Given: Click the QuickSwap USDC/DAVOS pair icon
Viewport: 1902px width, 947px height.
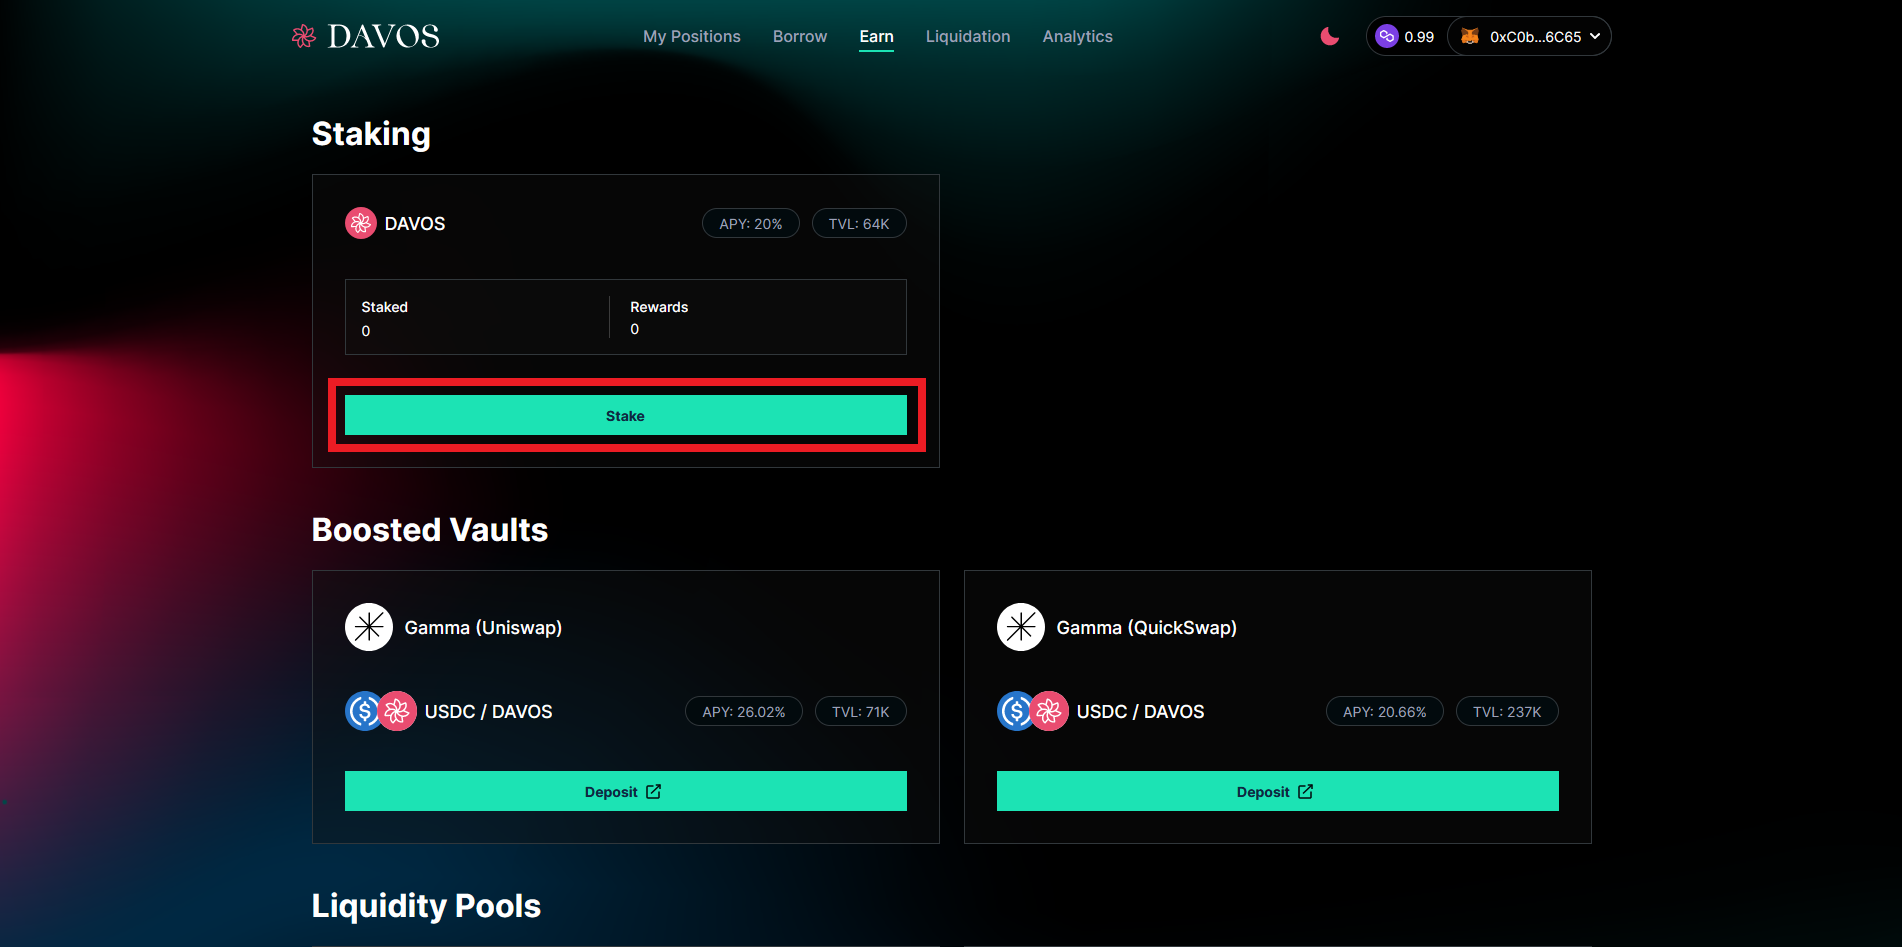Looking at the screenshot, I should [x=1033, y=711].
